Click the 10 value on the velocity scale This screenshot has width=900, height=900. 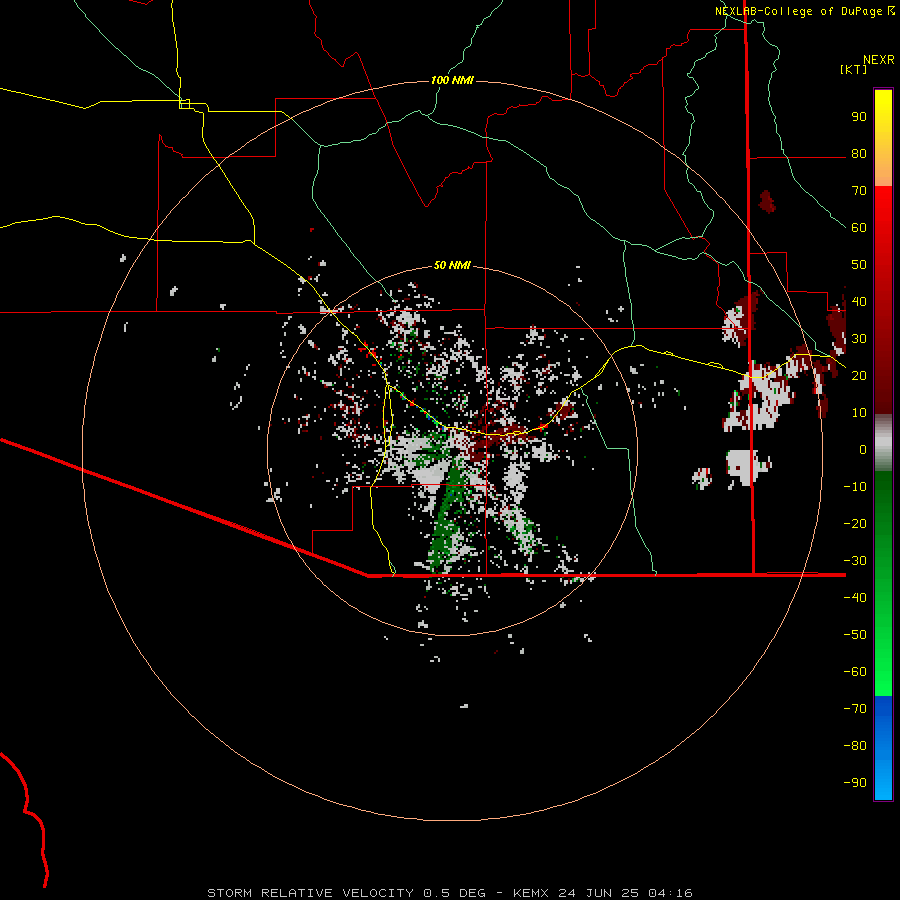click(x=859, y=413)
